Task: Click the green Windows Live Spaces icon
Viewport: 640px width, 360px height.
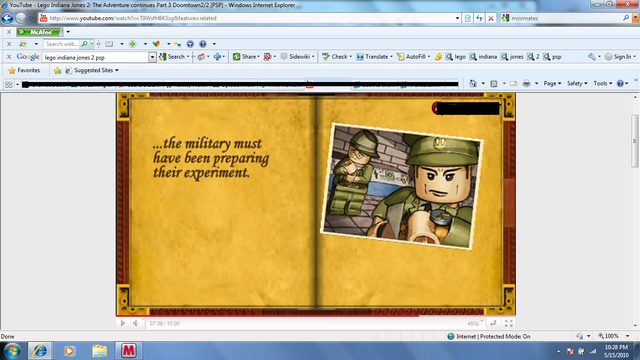Action: (x=133, y=44)
